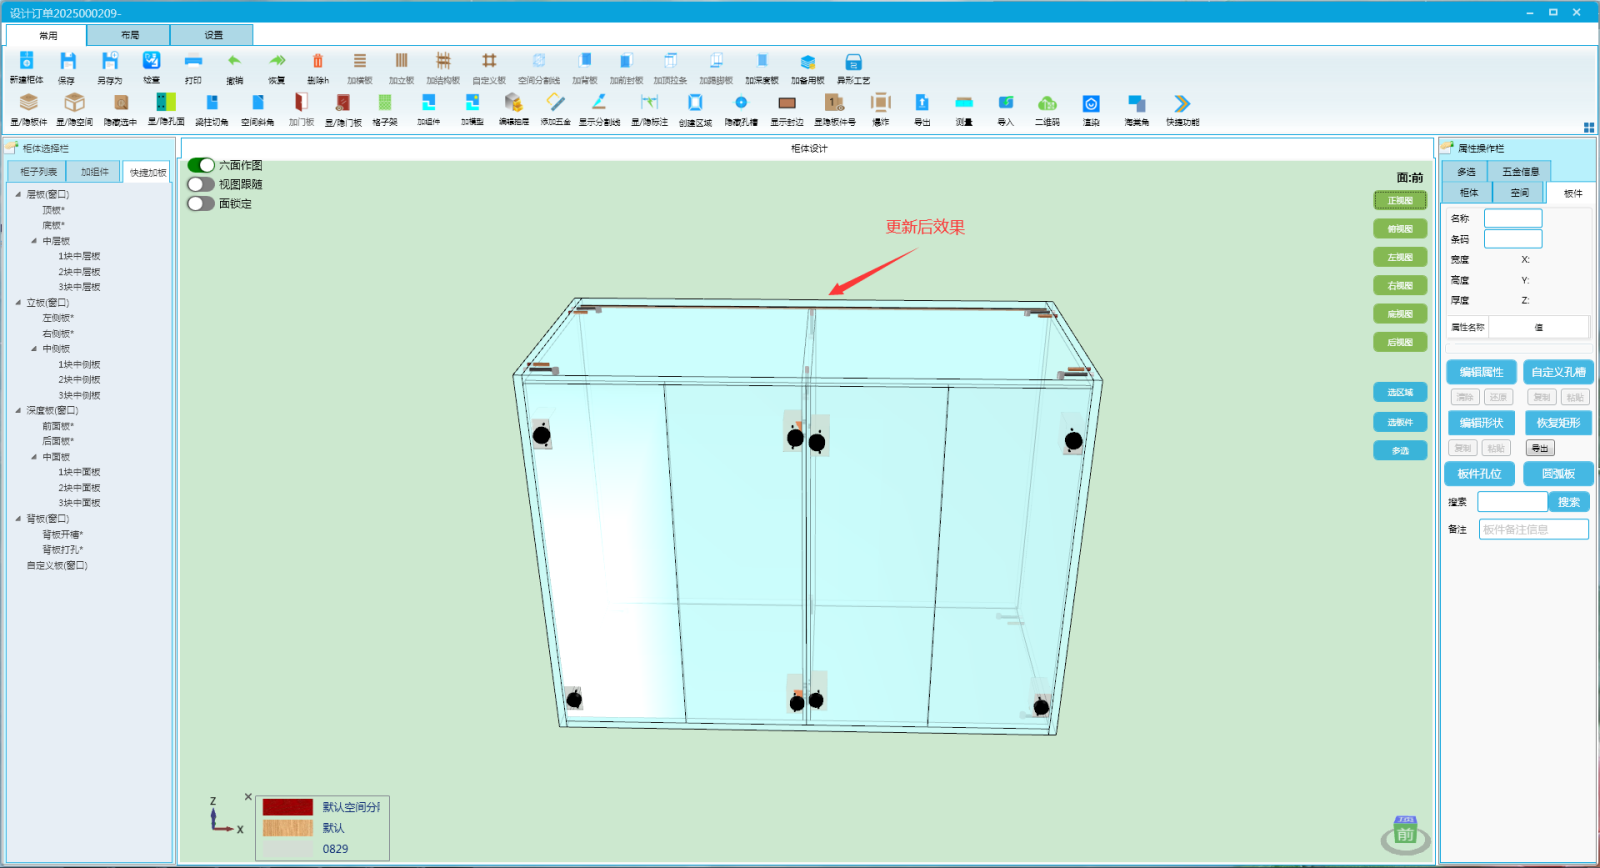
Task: Switch to the 柜子列表 tab
Action: (x=38, y=172)
